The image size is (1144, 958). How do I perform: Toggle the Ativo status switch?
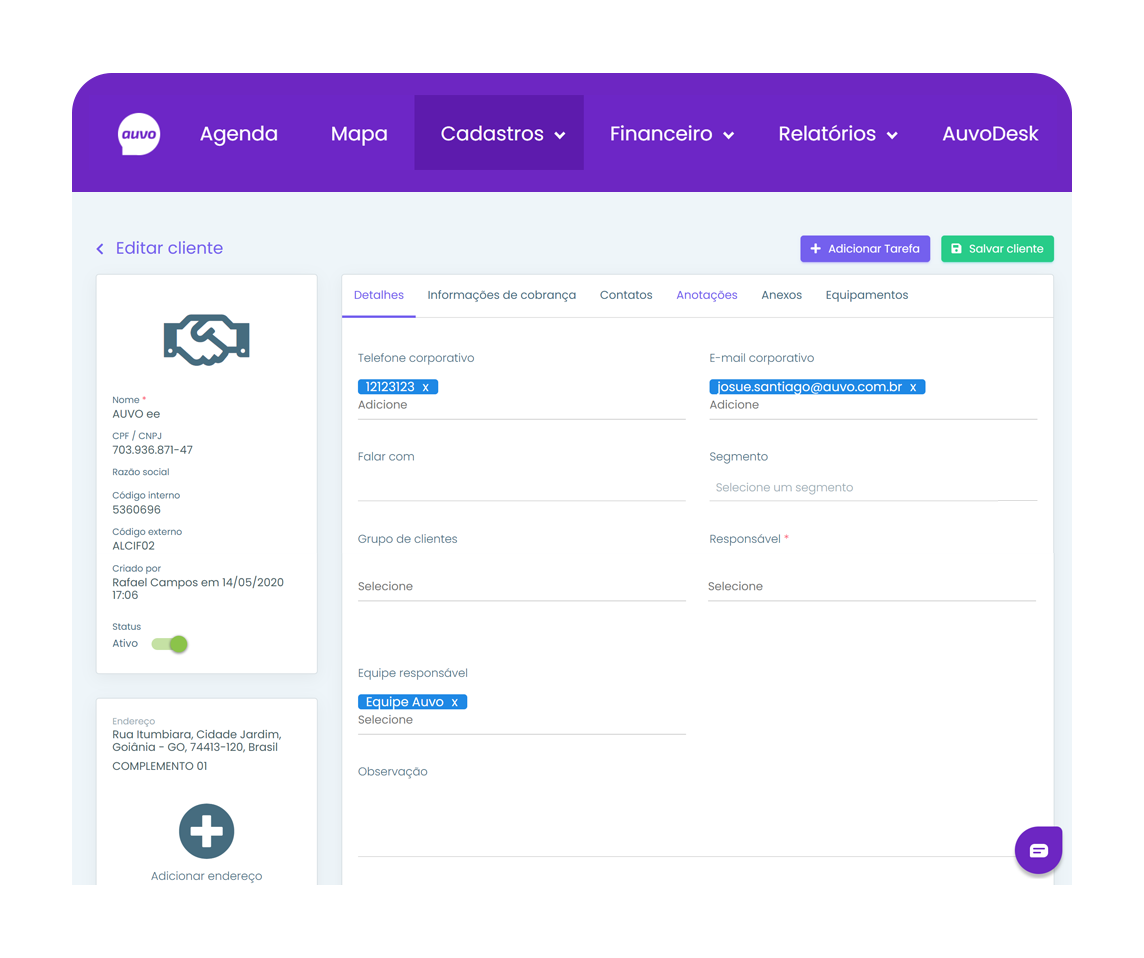[x=170, y=644]
